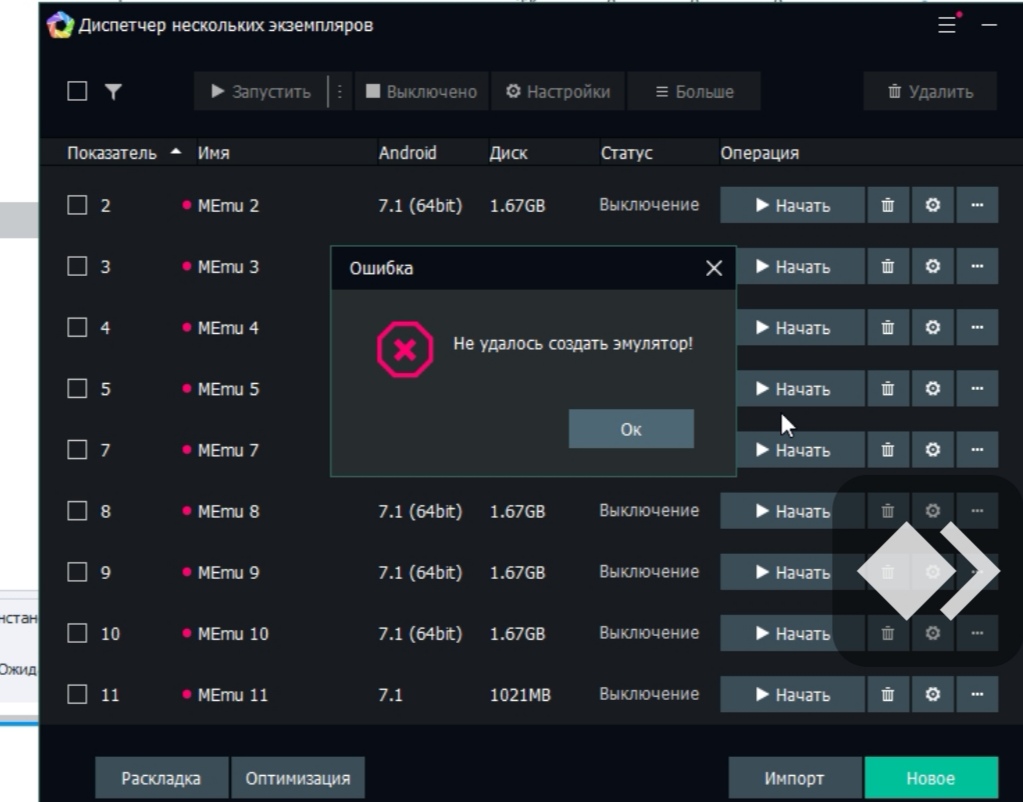Viewport: 1023px width, 802px height.
Task: Open the Запустить split-button options dots
Action: pyautogui.click(x=340, y=91)
